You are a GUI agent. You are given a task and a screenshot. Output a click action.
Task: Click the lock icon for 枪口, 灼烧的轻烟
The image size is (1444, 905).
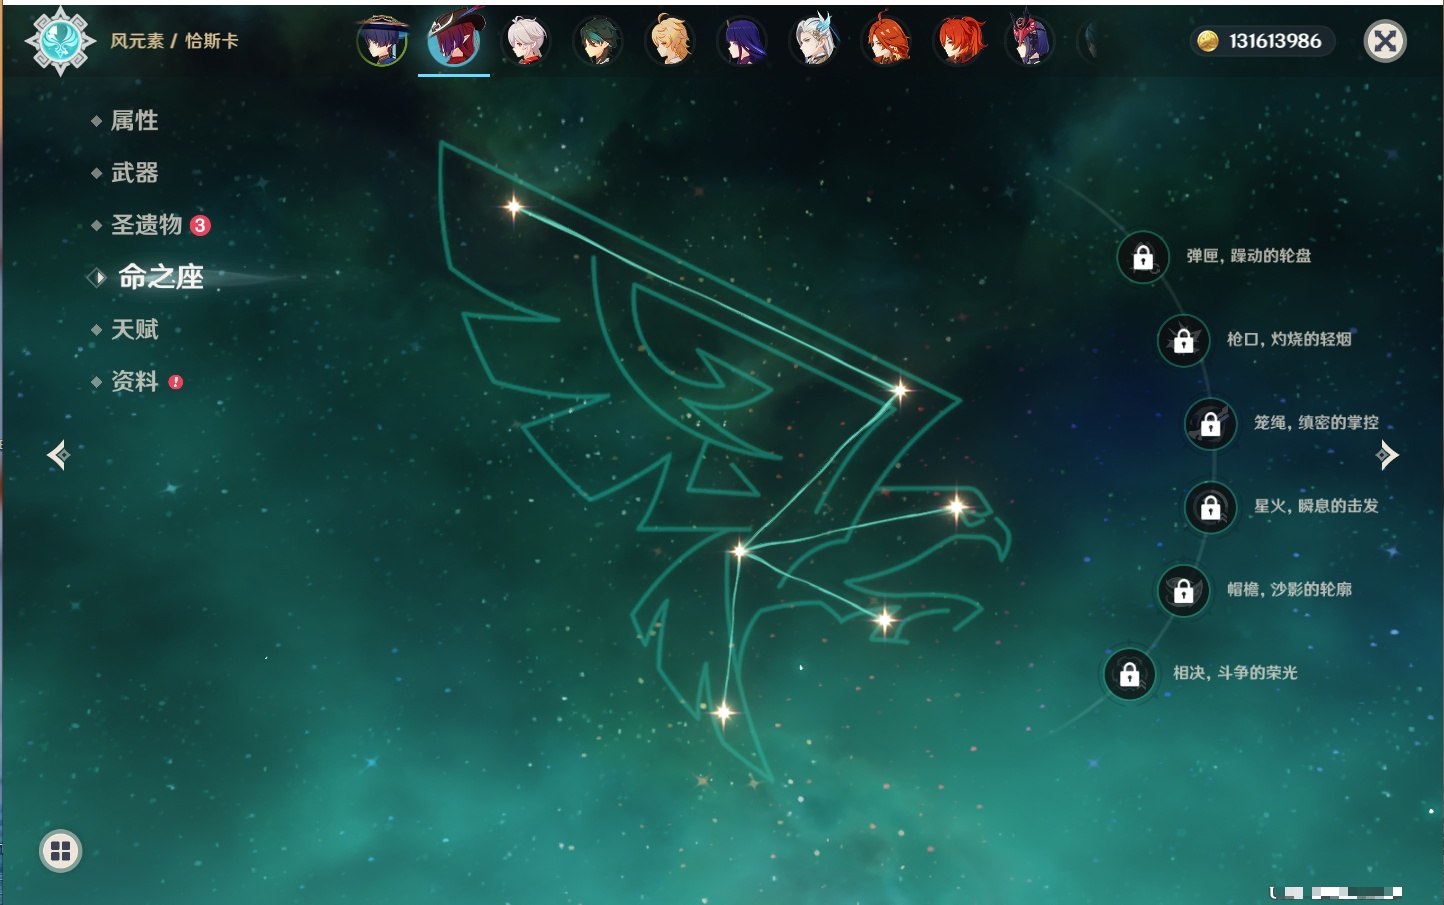[x=1184, y=341]
